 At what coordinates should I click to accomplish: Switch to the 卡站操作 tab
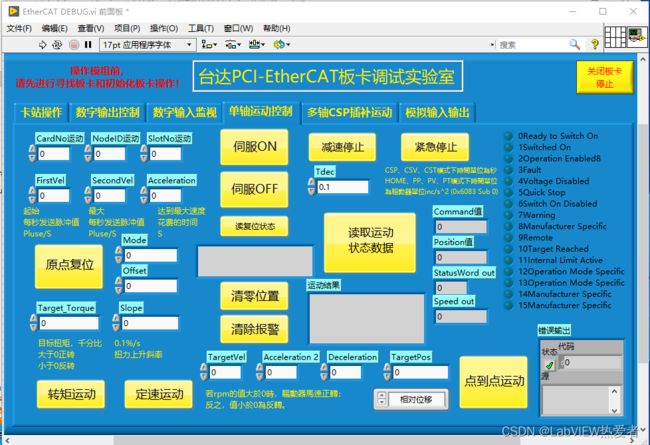(x=41, y=112)
